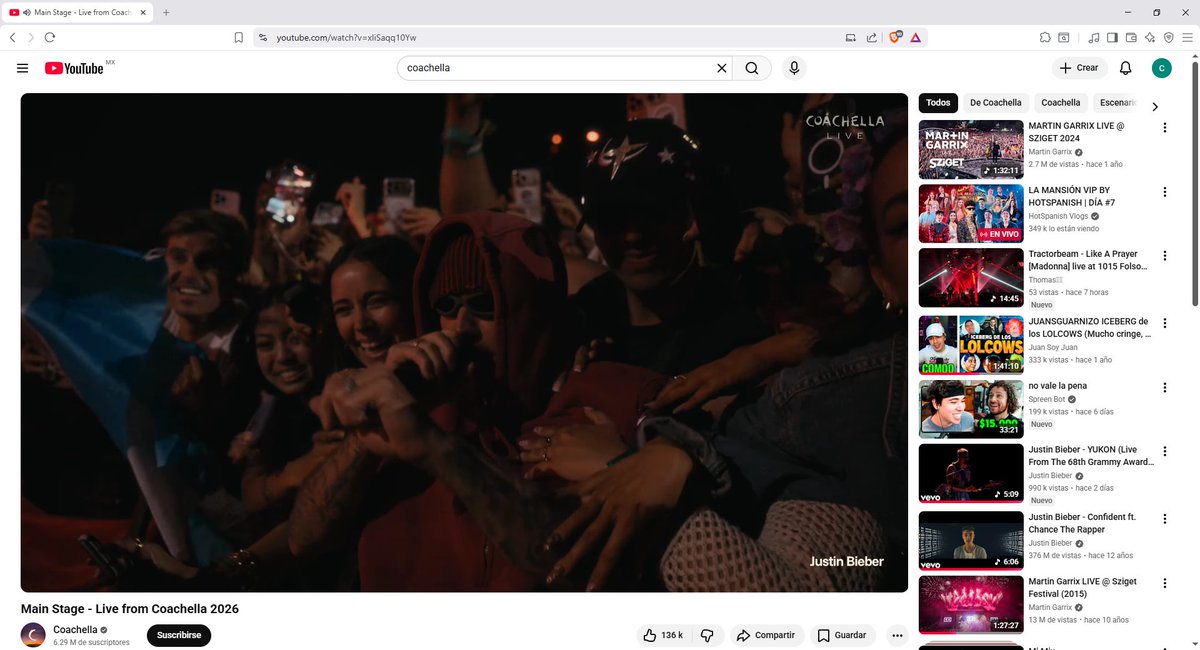Open the Tractorbeam 14:45 thumbnail
This screenshot has width=1200, height=650.
click(x=971, y=277)
